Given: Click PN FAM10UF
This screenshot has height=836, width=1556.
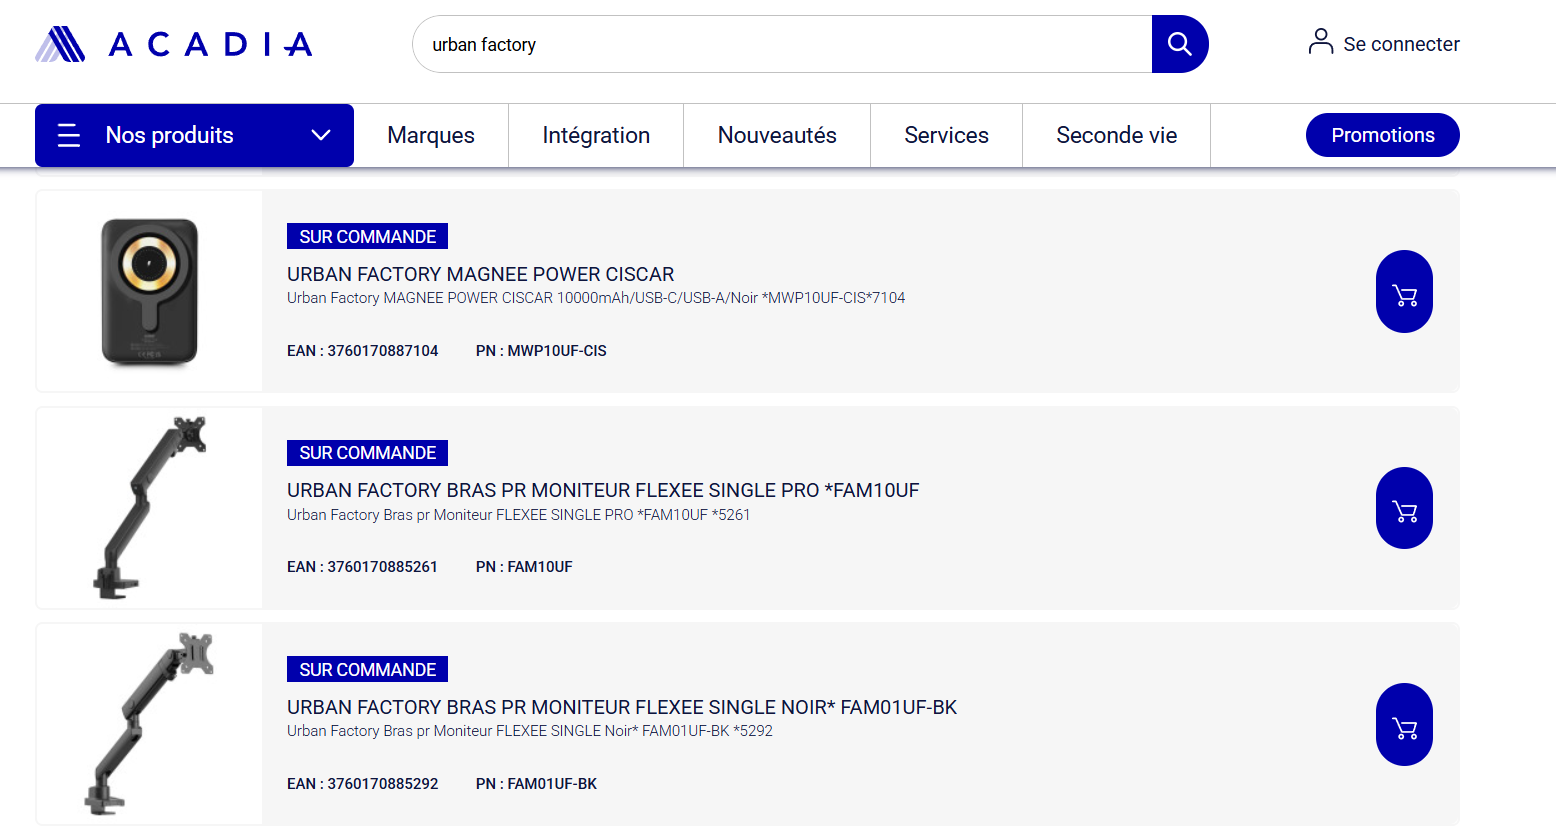Looking at the screenshot, I should (x=524, y=567).
